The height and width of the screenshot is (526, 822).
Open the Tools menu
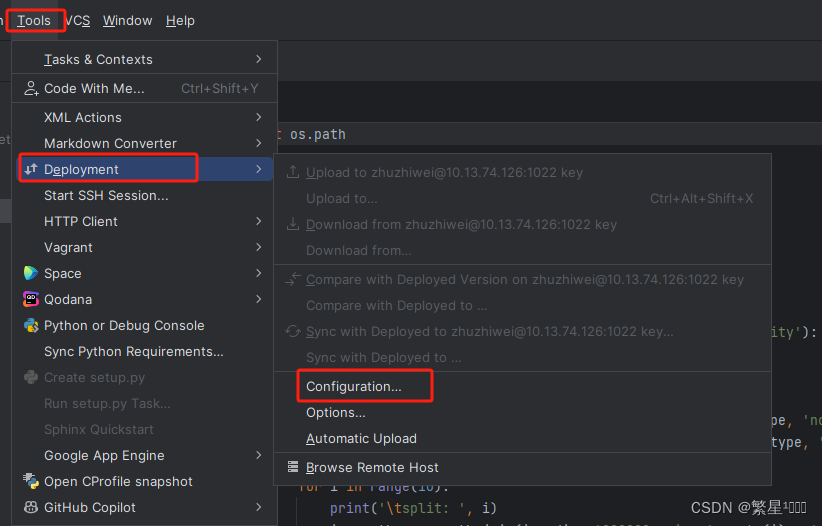pyautogui.click(x=34, y=21)
